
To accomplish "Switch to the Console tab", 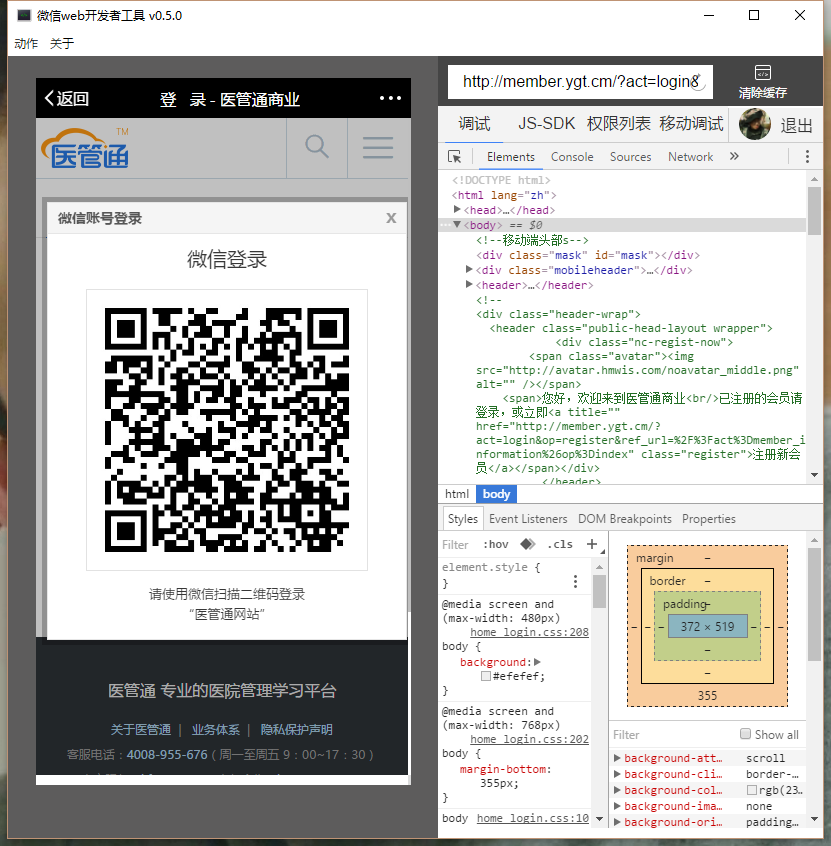I will click(572, 157).
